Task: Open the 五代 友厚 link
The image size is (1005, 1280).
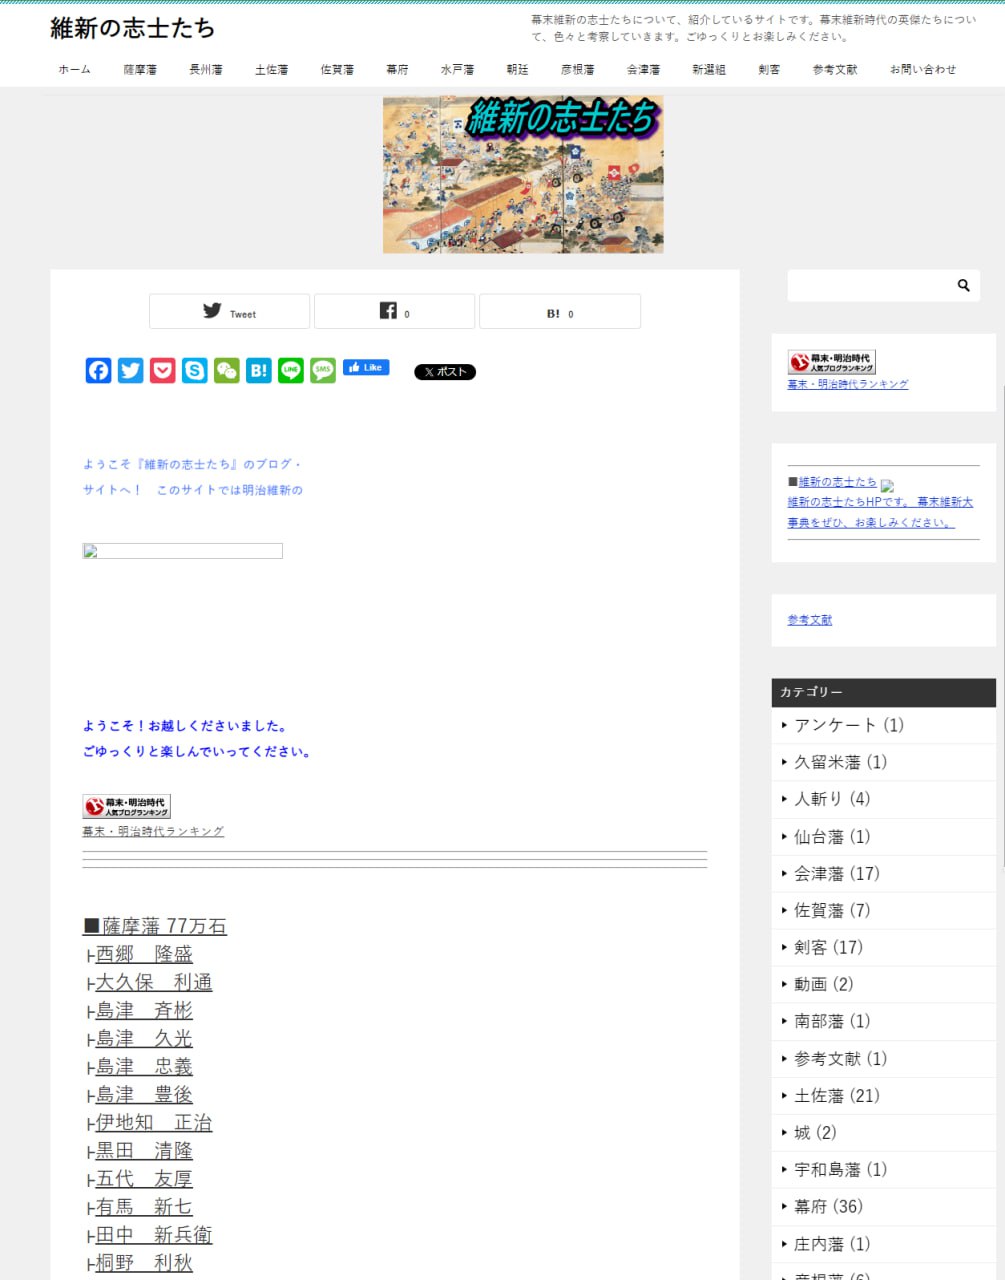Action: click(144, 1178)
